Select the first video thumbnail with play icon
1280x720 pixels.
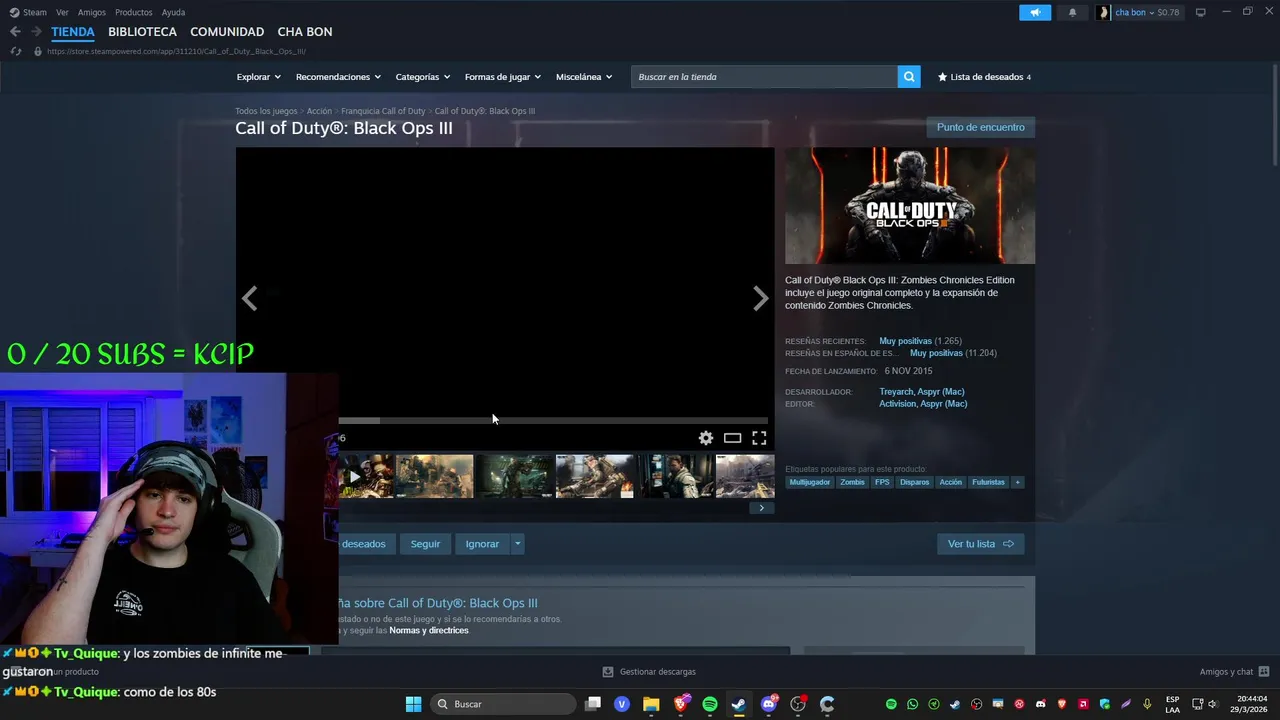(365, 476)
